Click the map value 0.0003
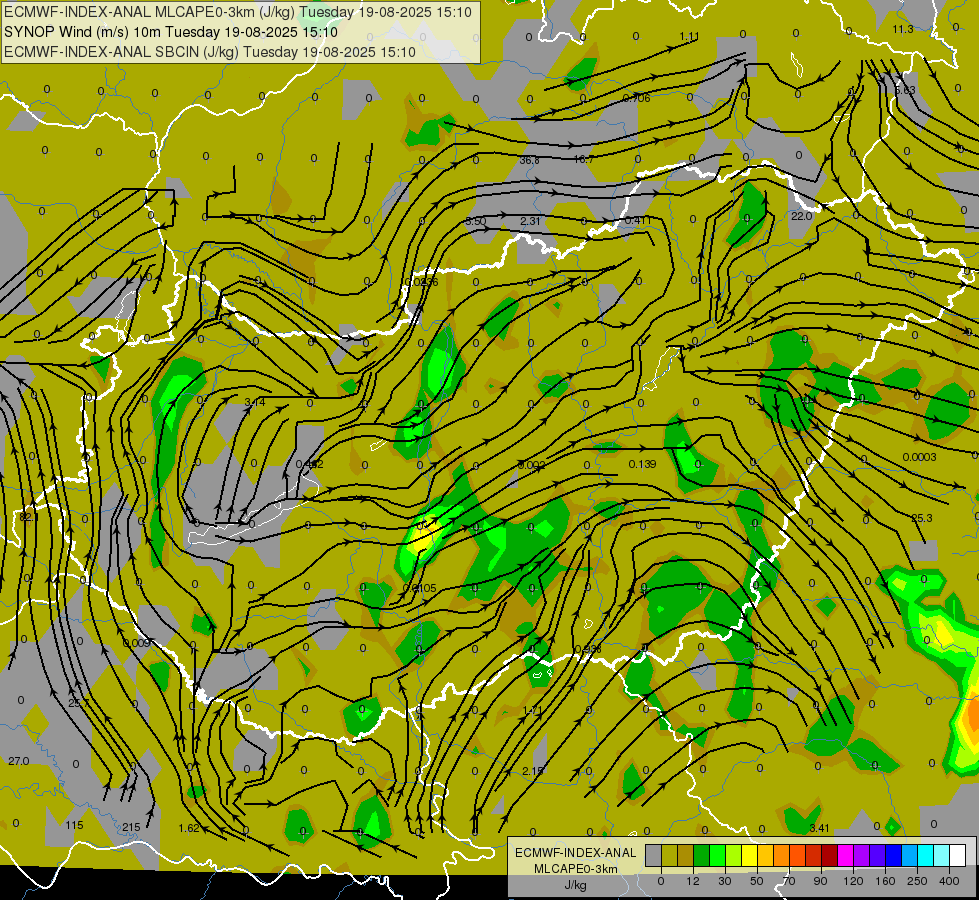 pos(919,457)
